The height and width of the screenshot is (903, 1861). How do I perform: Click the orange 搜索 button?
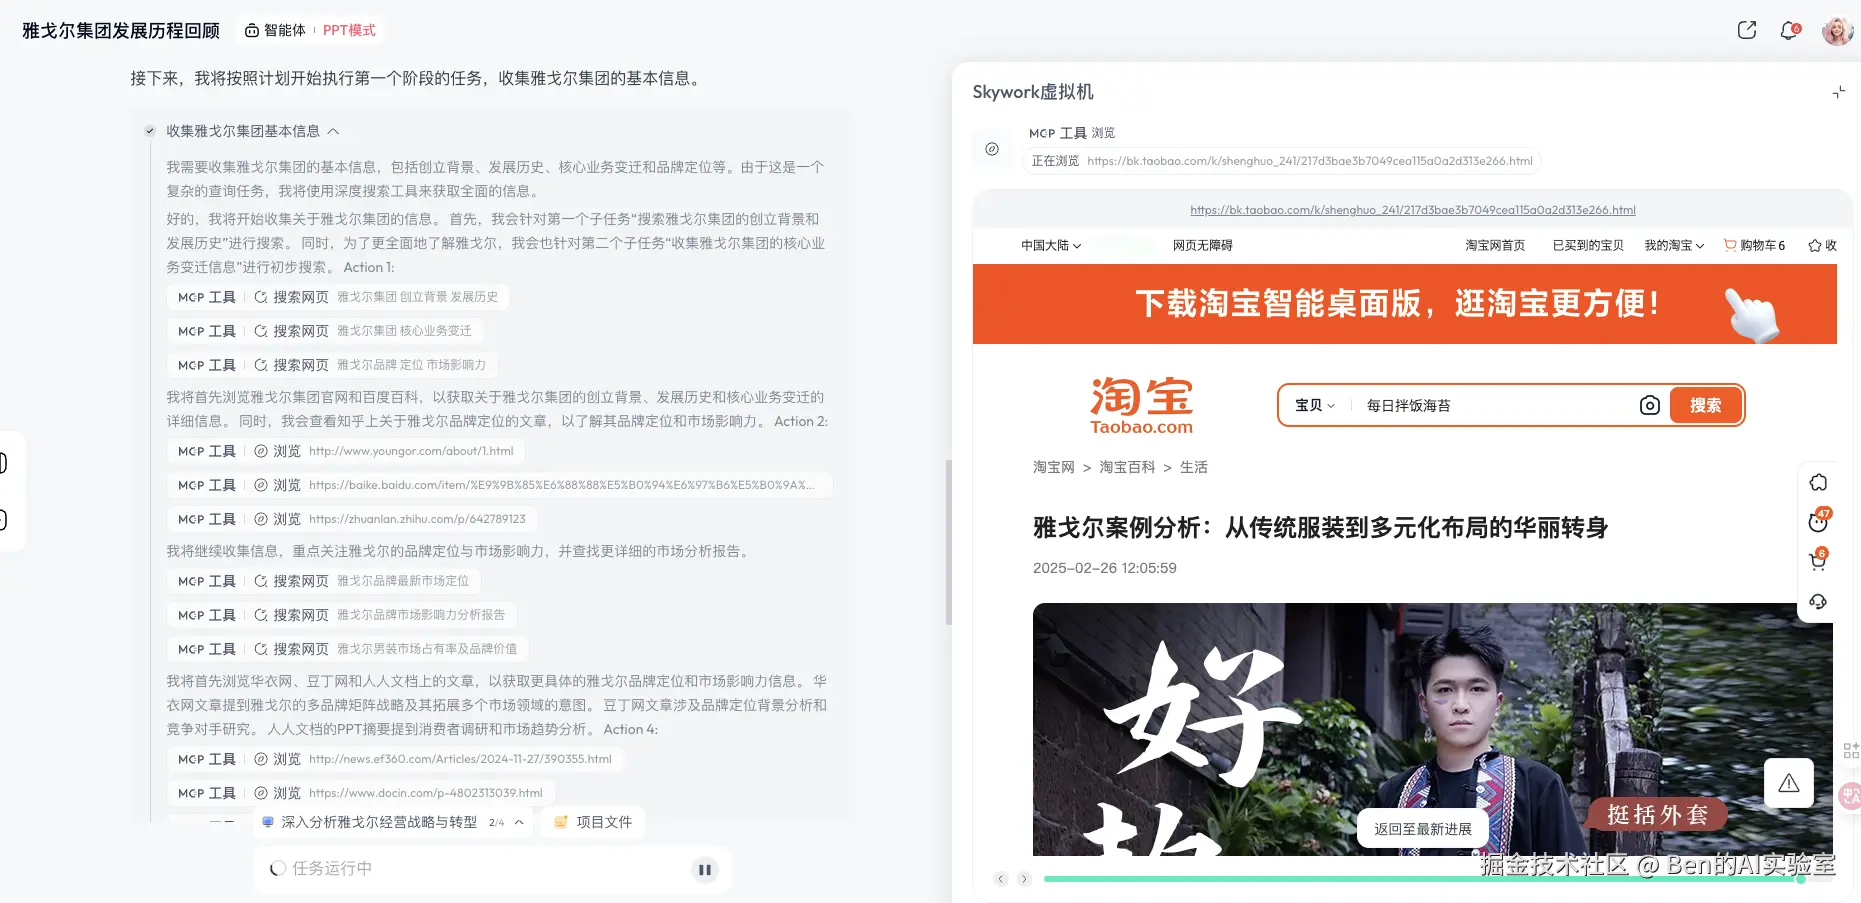tap(1706, 405)
